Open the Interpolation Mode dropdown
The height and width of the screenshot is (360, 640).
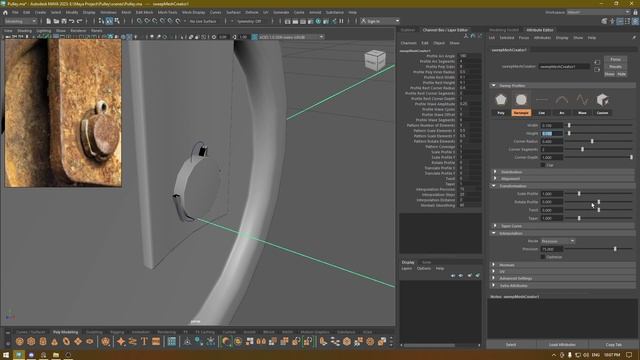point(558,241)
